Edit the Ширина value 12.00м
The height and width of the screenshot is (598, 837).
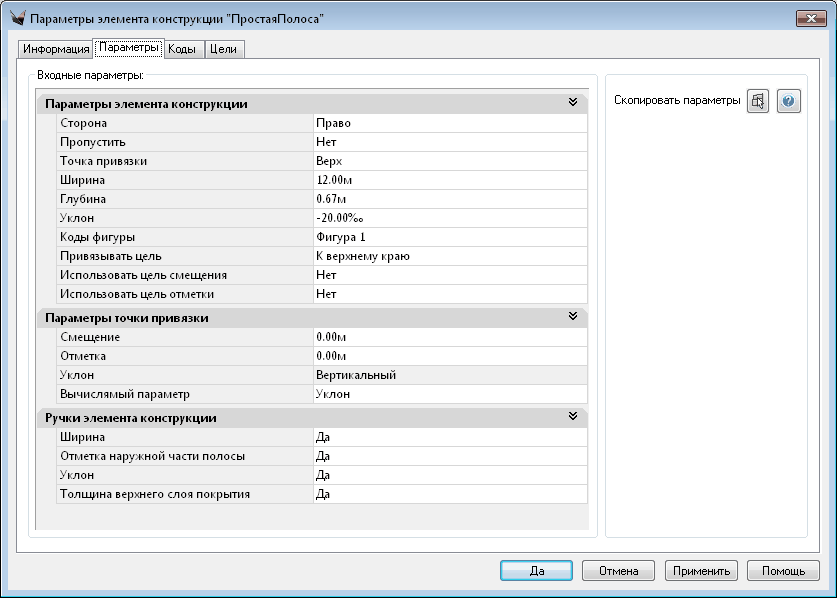click(449, 180)
